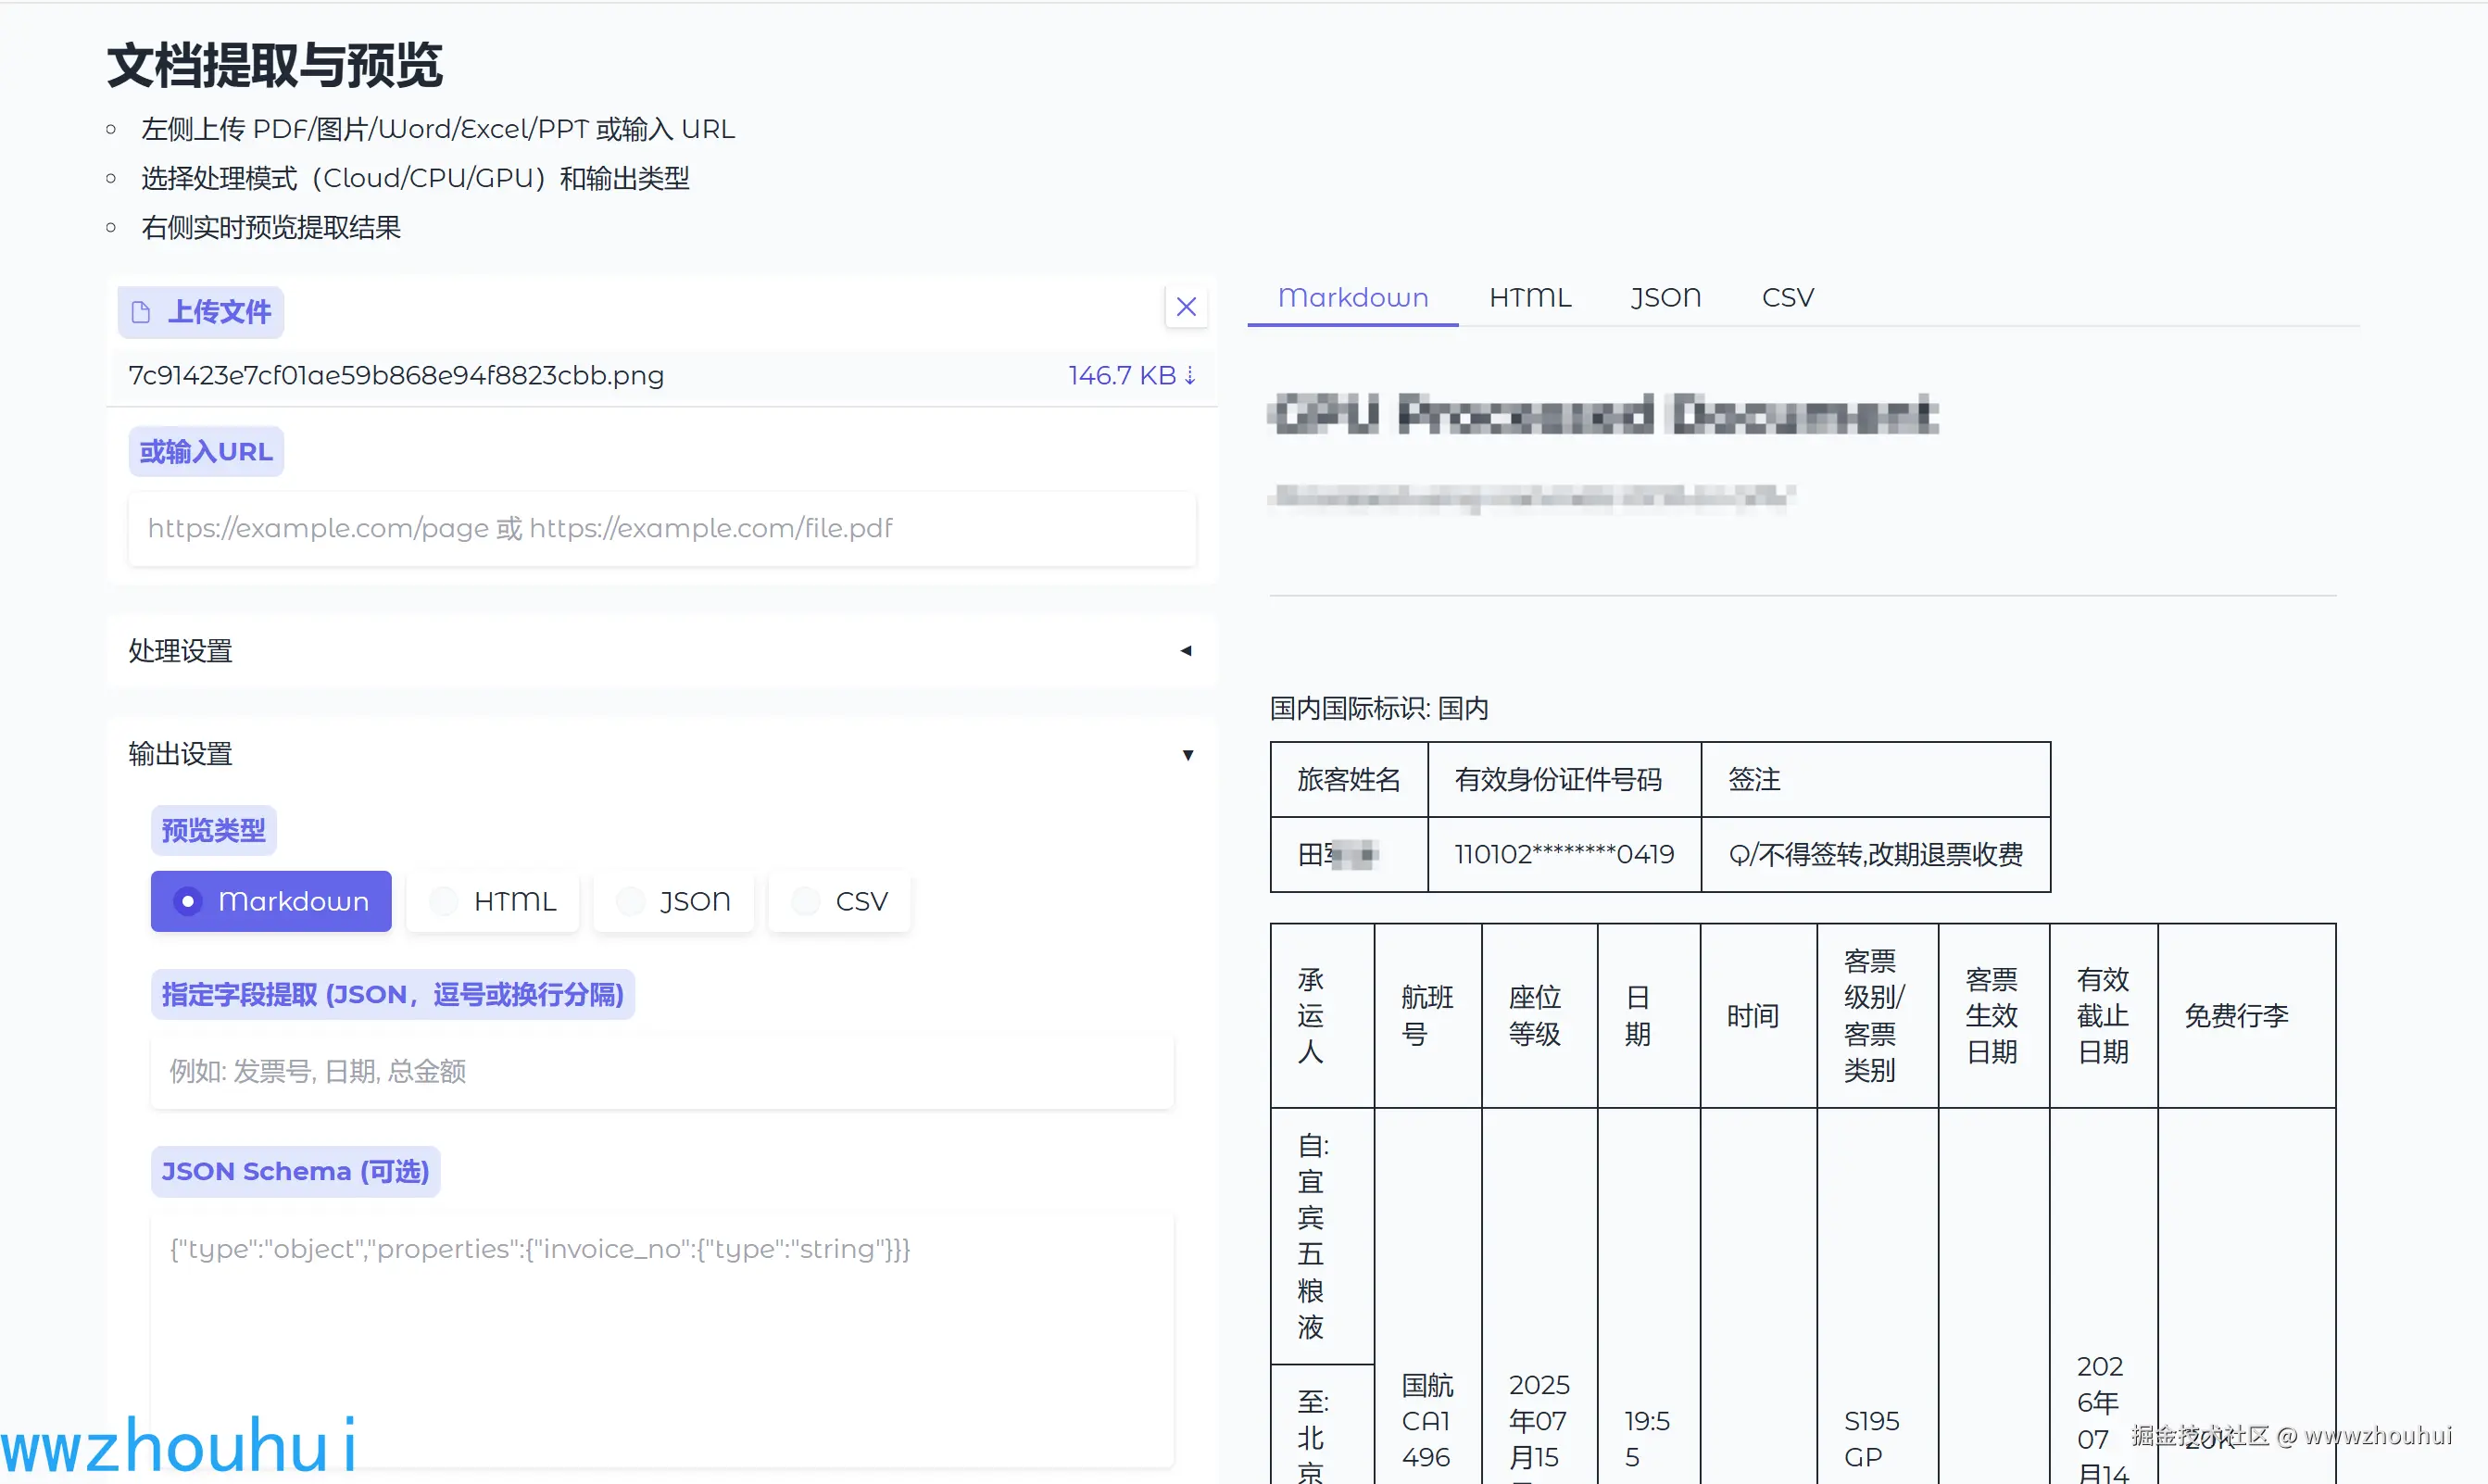Click the JSON Schema (可选) label
2488x1484 pixels.
point(295,1171)
